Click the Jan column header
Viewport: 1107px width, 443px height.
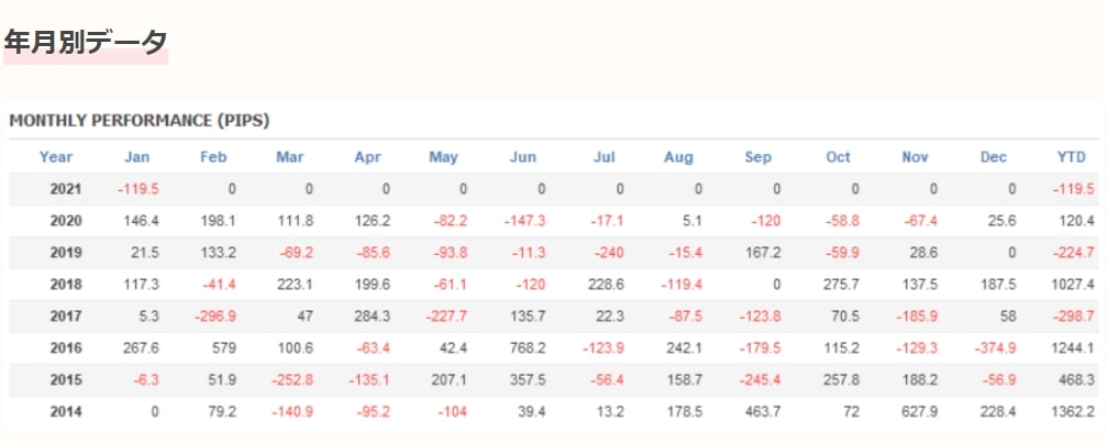click(x=136, y=157)
